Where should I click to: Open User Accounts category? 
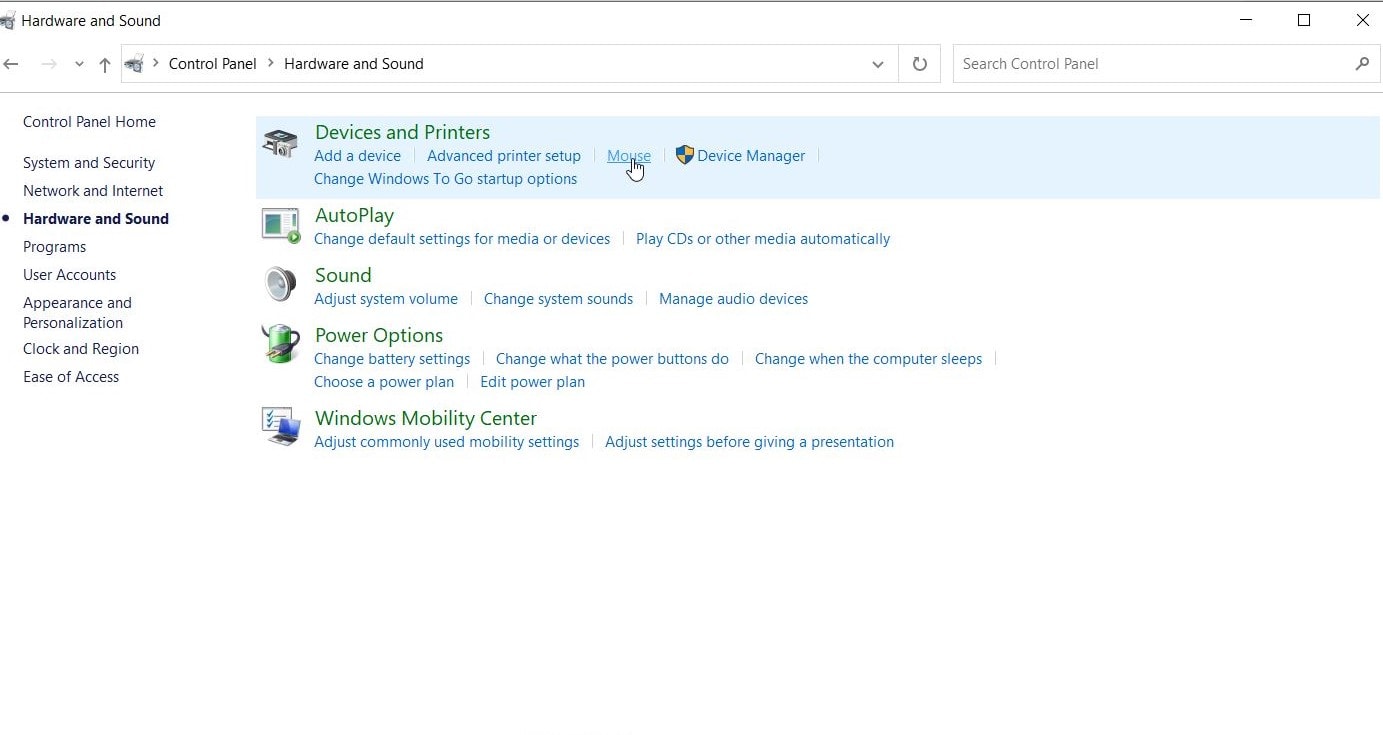[70, 275]
